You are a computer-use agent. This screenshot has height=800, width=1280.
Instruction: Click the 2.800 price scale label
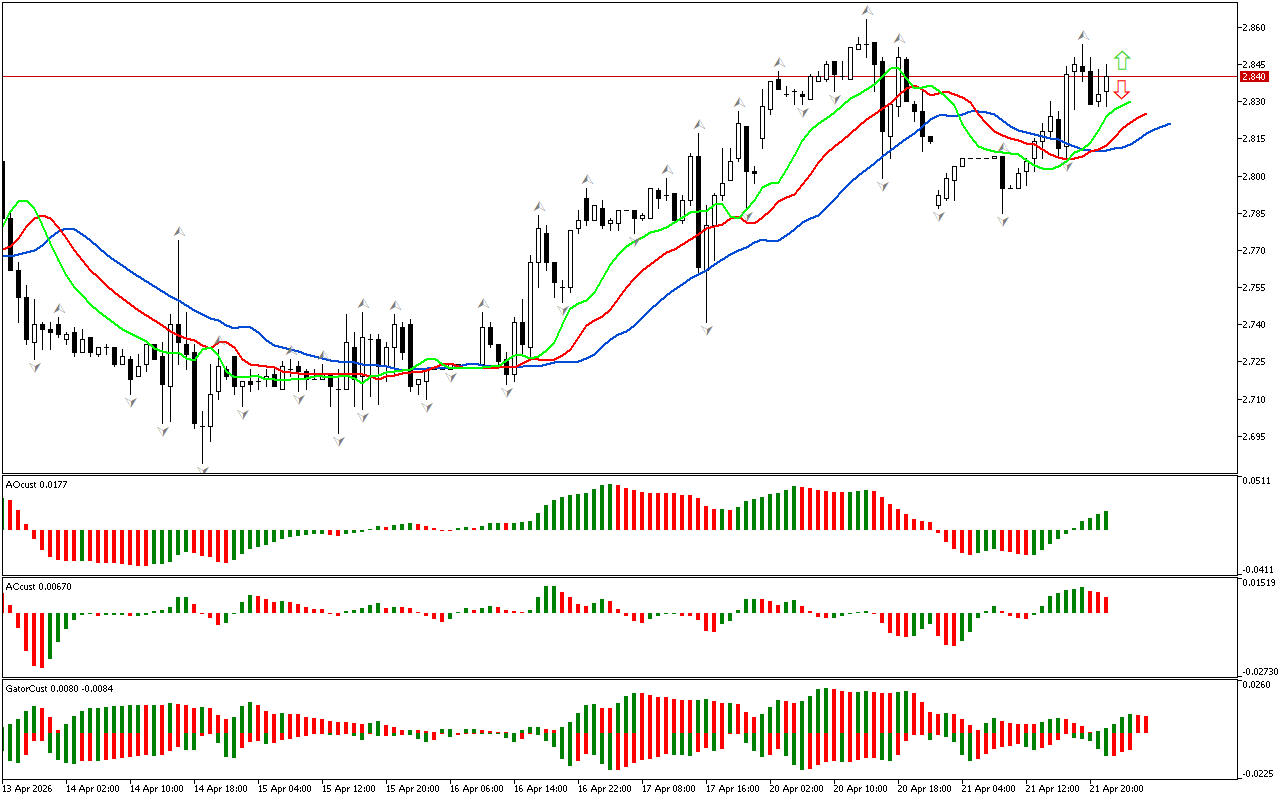point(1252,177)
